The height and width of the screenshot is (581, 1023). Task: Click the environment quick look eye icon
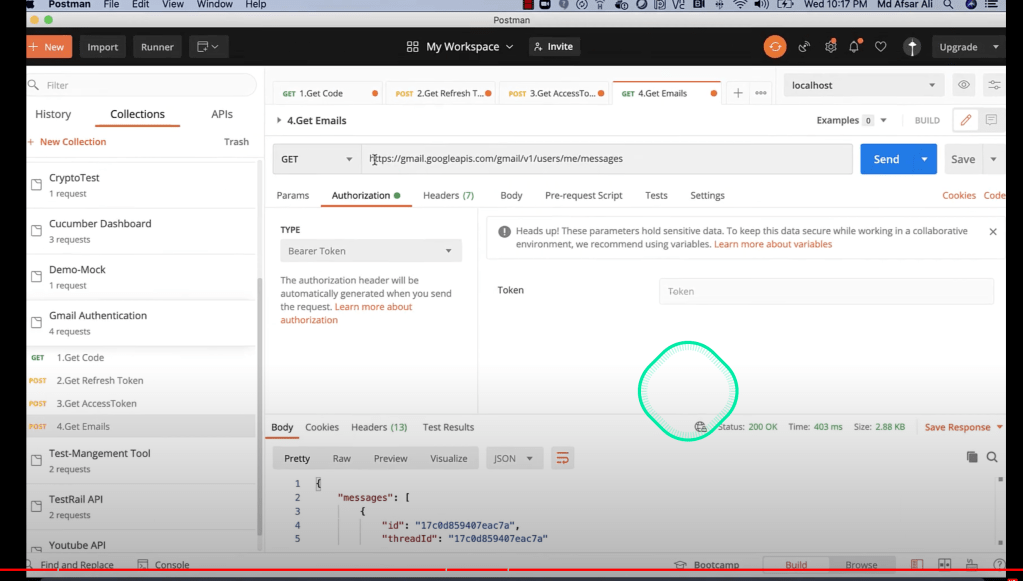click(x=963, y=85)
